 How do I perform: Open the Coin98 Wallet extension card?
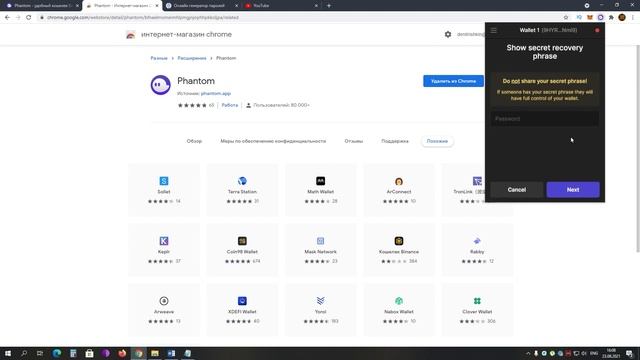coord(242,250)
